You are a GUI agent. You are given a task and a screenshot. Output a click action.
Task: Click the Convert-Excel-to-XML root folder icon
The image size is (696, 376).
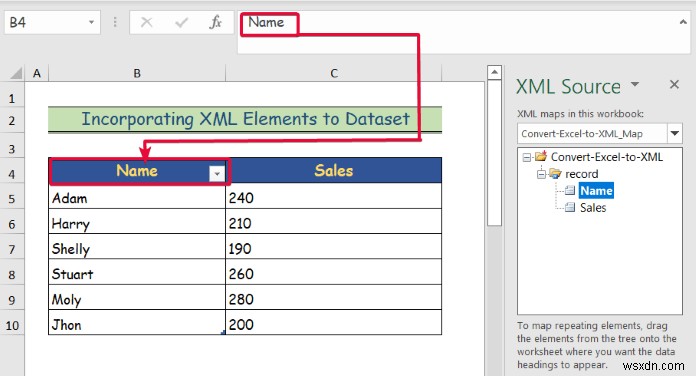[x=541, y=156]
